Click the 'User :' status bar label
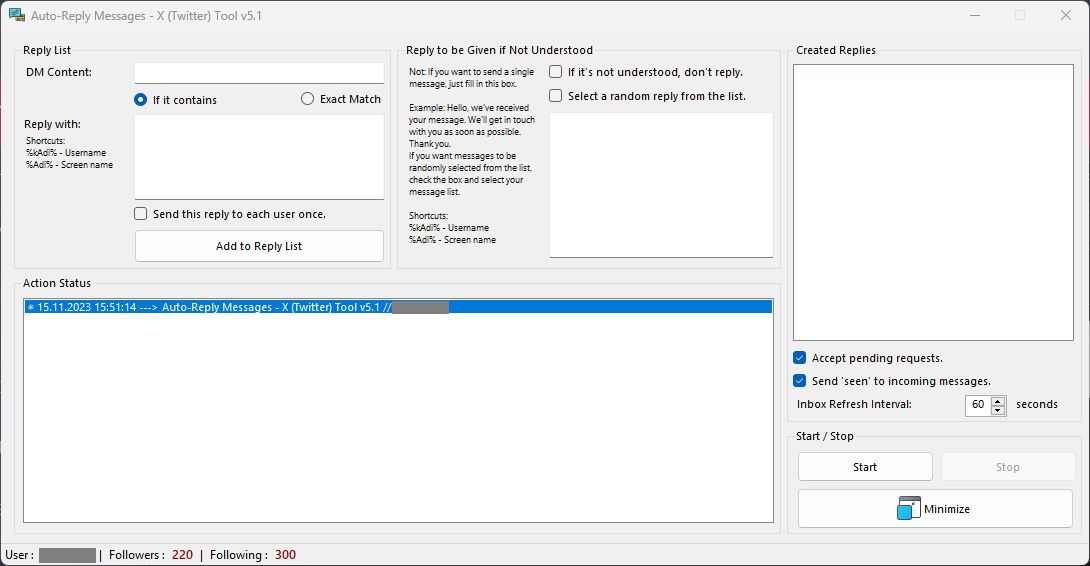This screenshot has height=566, width=1090. coord(19,555)
